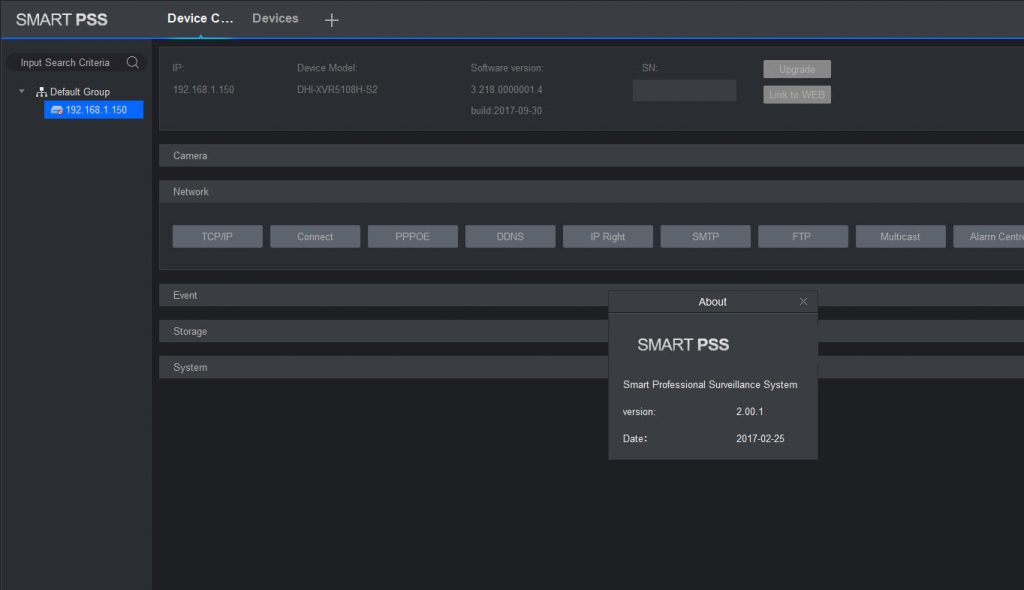The height and width of the screenshot is (590, 1024).
Task: Click the IP value 192.168.1.150 in device info
Action: pyautogui.click(x=203, y=90)
